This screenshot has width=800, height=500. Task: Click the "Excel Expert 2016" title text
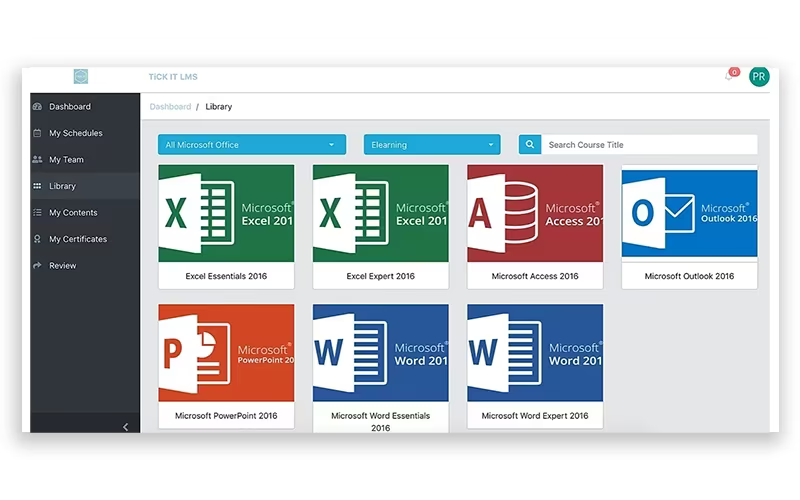coord(381,276)
